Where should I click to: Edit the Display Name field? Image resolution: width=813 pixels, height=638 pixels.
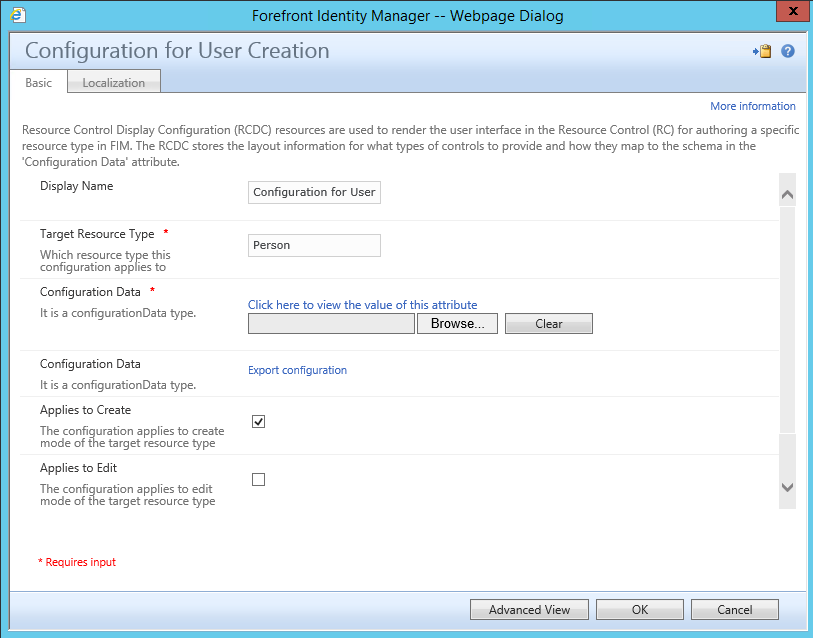pos(314,192)
